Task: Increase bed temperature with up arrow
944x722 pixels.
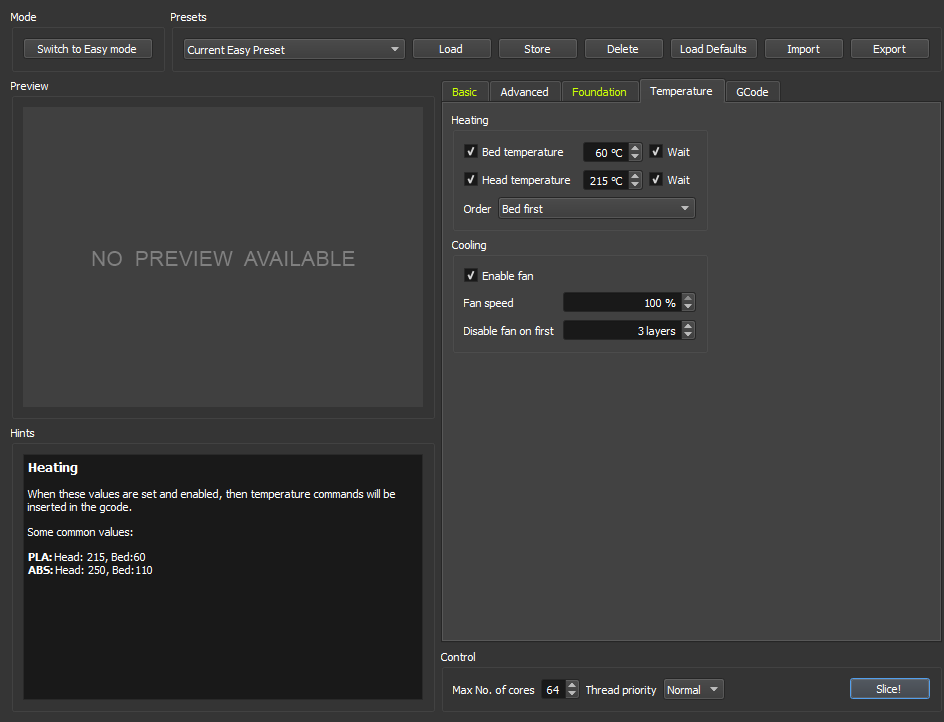Action: tap(635, 148)
